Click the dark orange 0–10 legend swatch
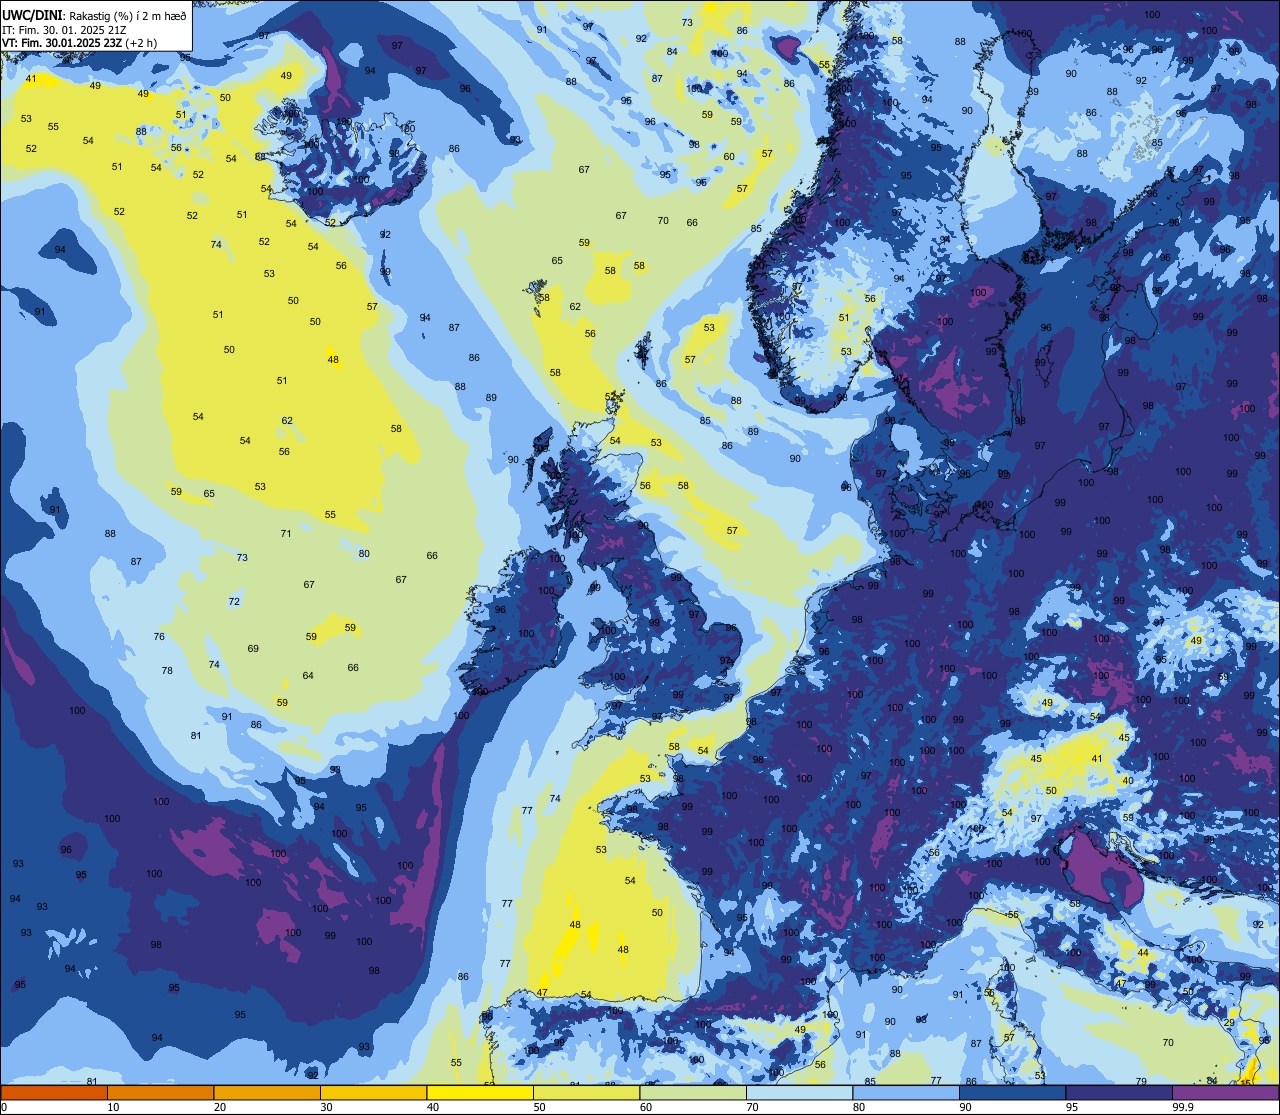The height and width of the screenshot is (1115, 1280). (x=54, y=1092)
